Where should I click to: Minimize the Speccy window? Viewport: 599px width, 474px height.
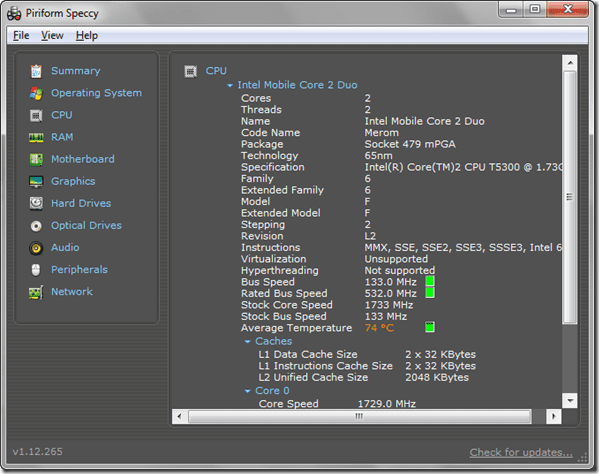(511, 9)
